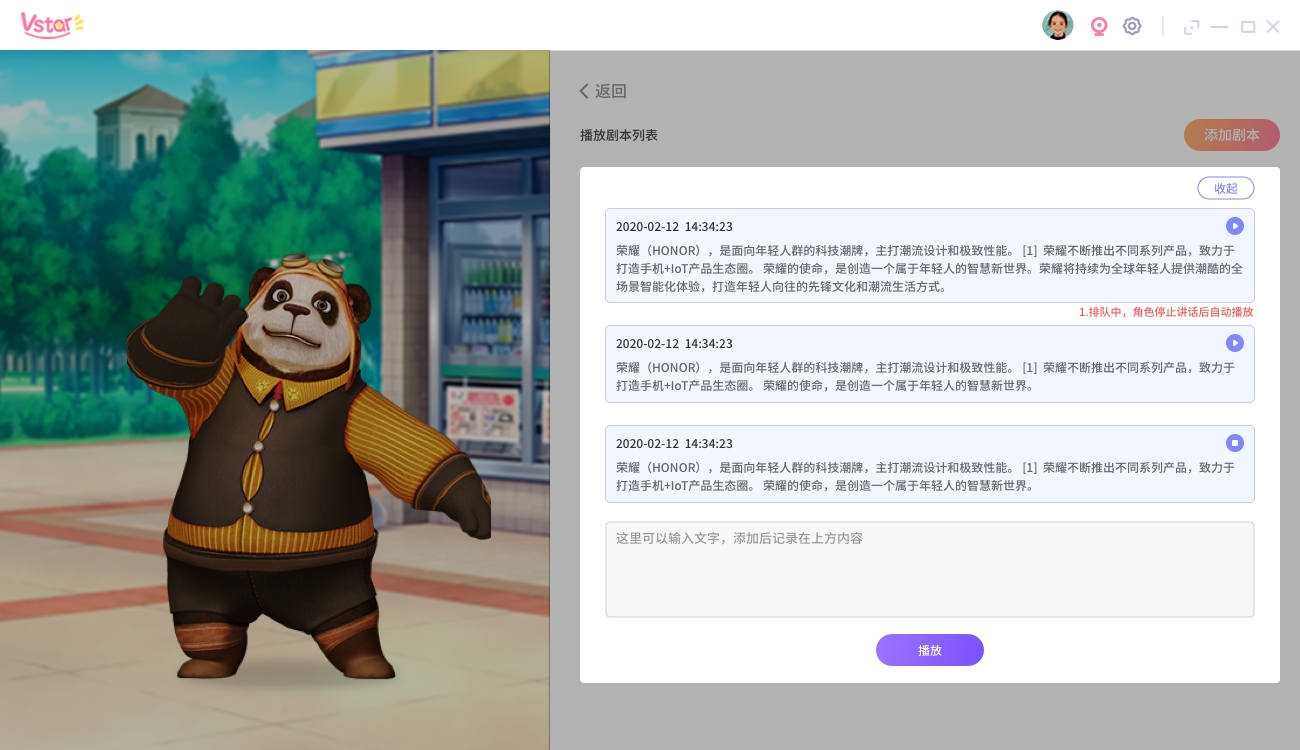Select the second script card
1300x750 pixels.
pyautogui.click(x=930, y=364)
